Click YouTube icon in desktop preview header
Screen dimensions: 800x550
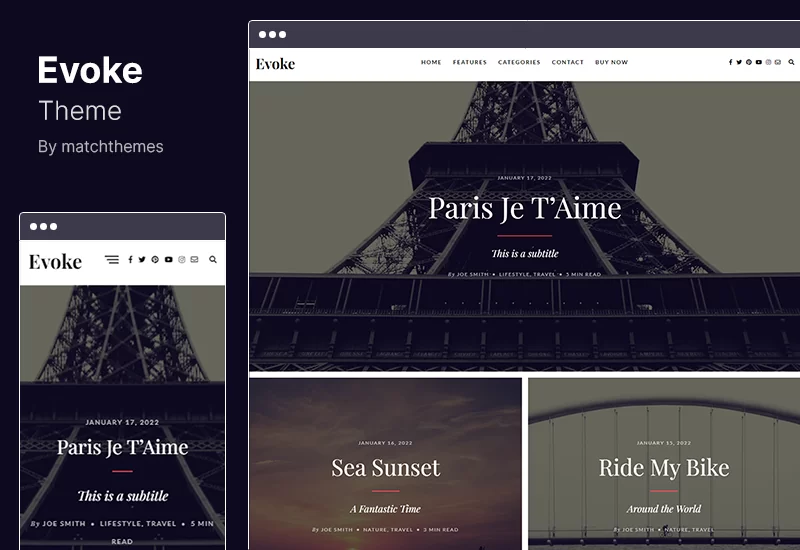759,62
